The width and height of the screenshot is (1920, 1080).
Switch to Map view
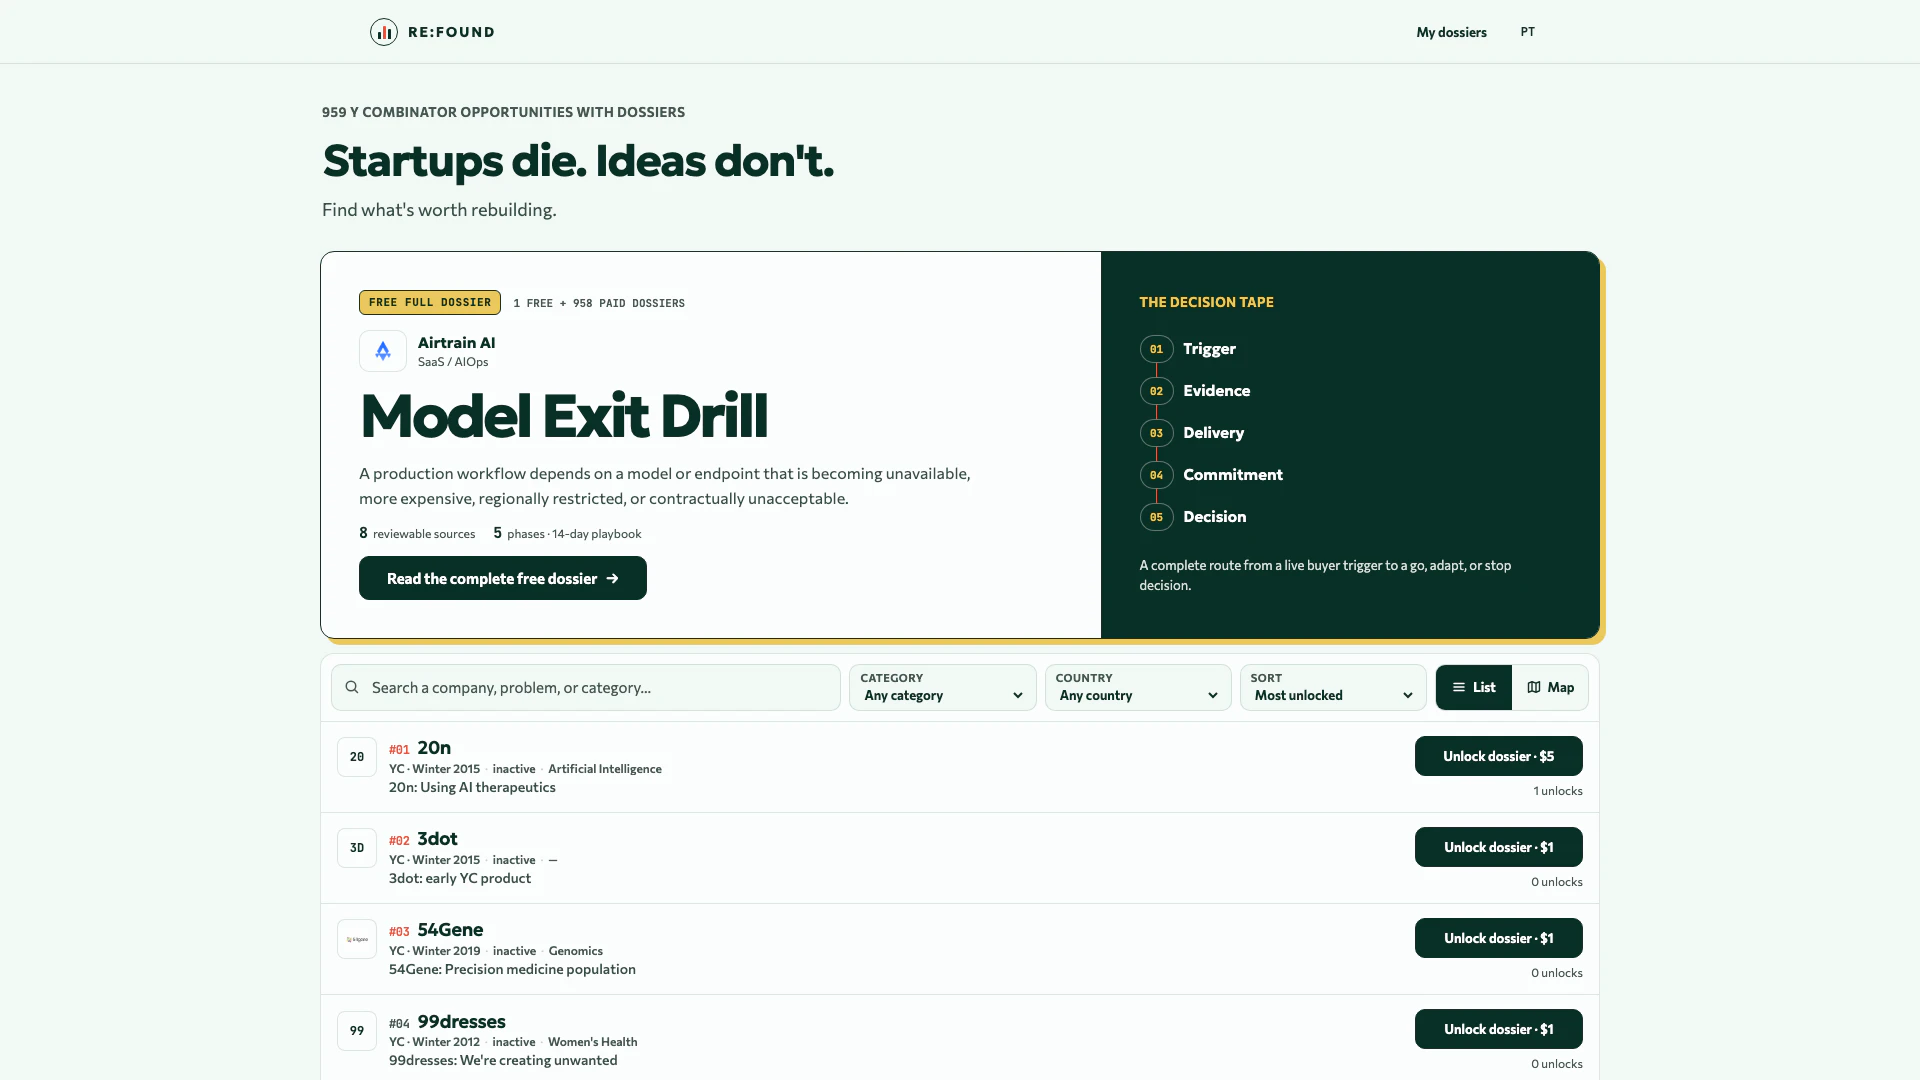tap(1550, 687)
